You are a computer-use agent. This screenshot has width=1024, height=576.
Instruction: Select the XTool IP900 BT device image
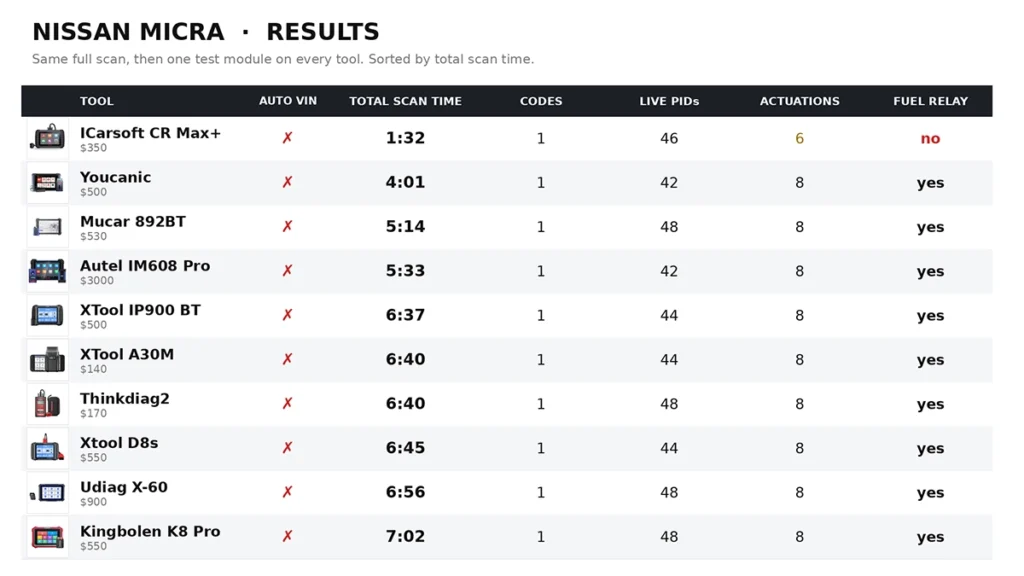coord(48,315)
